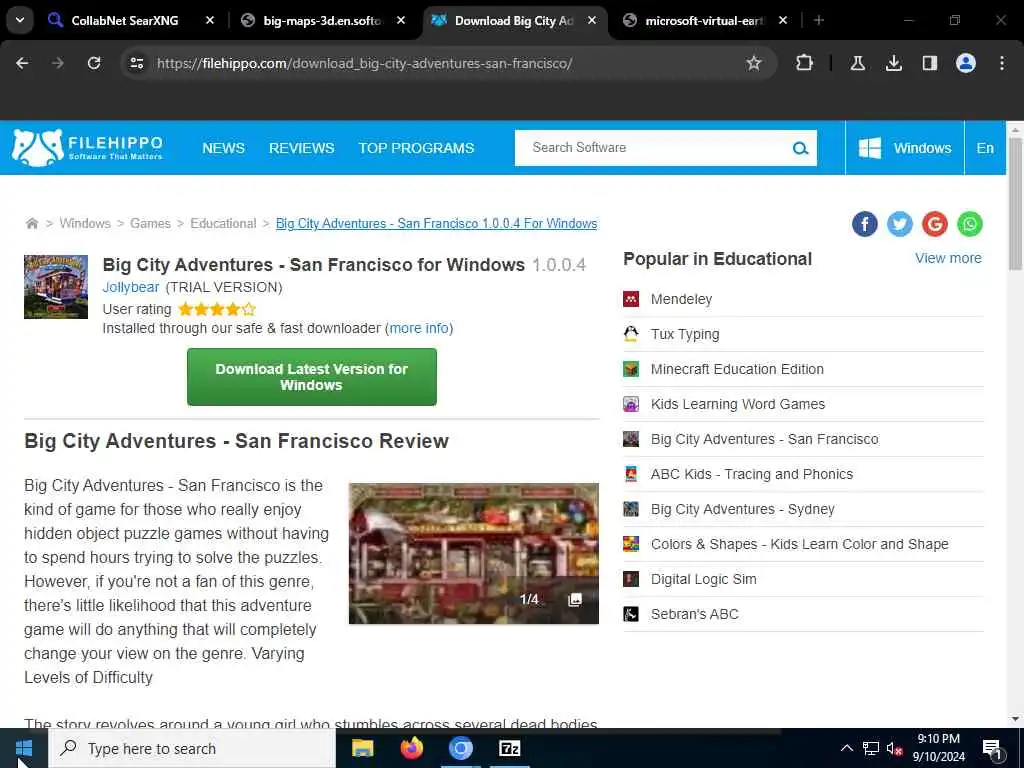1024x768 pixels.
Task: Open the tab search dropdown arrow
Action: 20,20
